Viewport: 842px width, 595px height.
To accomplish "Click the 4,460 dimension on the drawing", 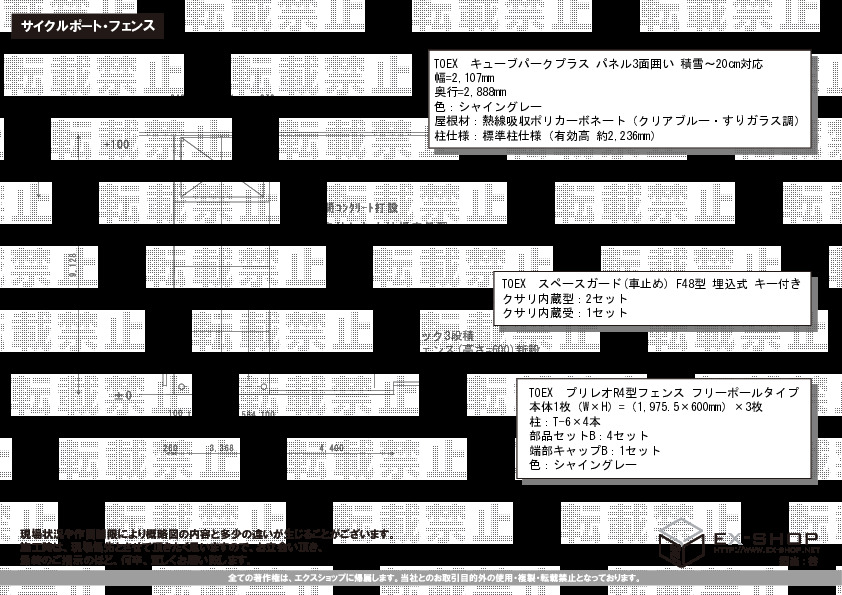I will coord(331,448).
